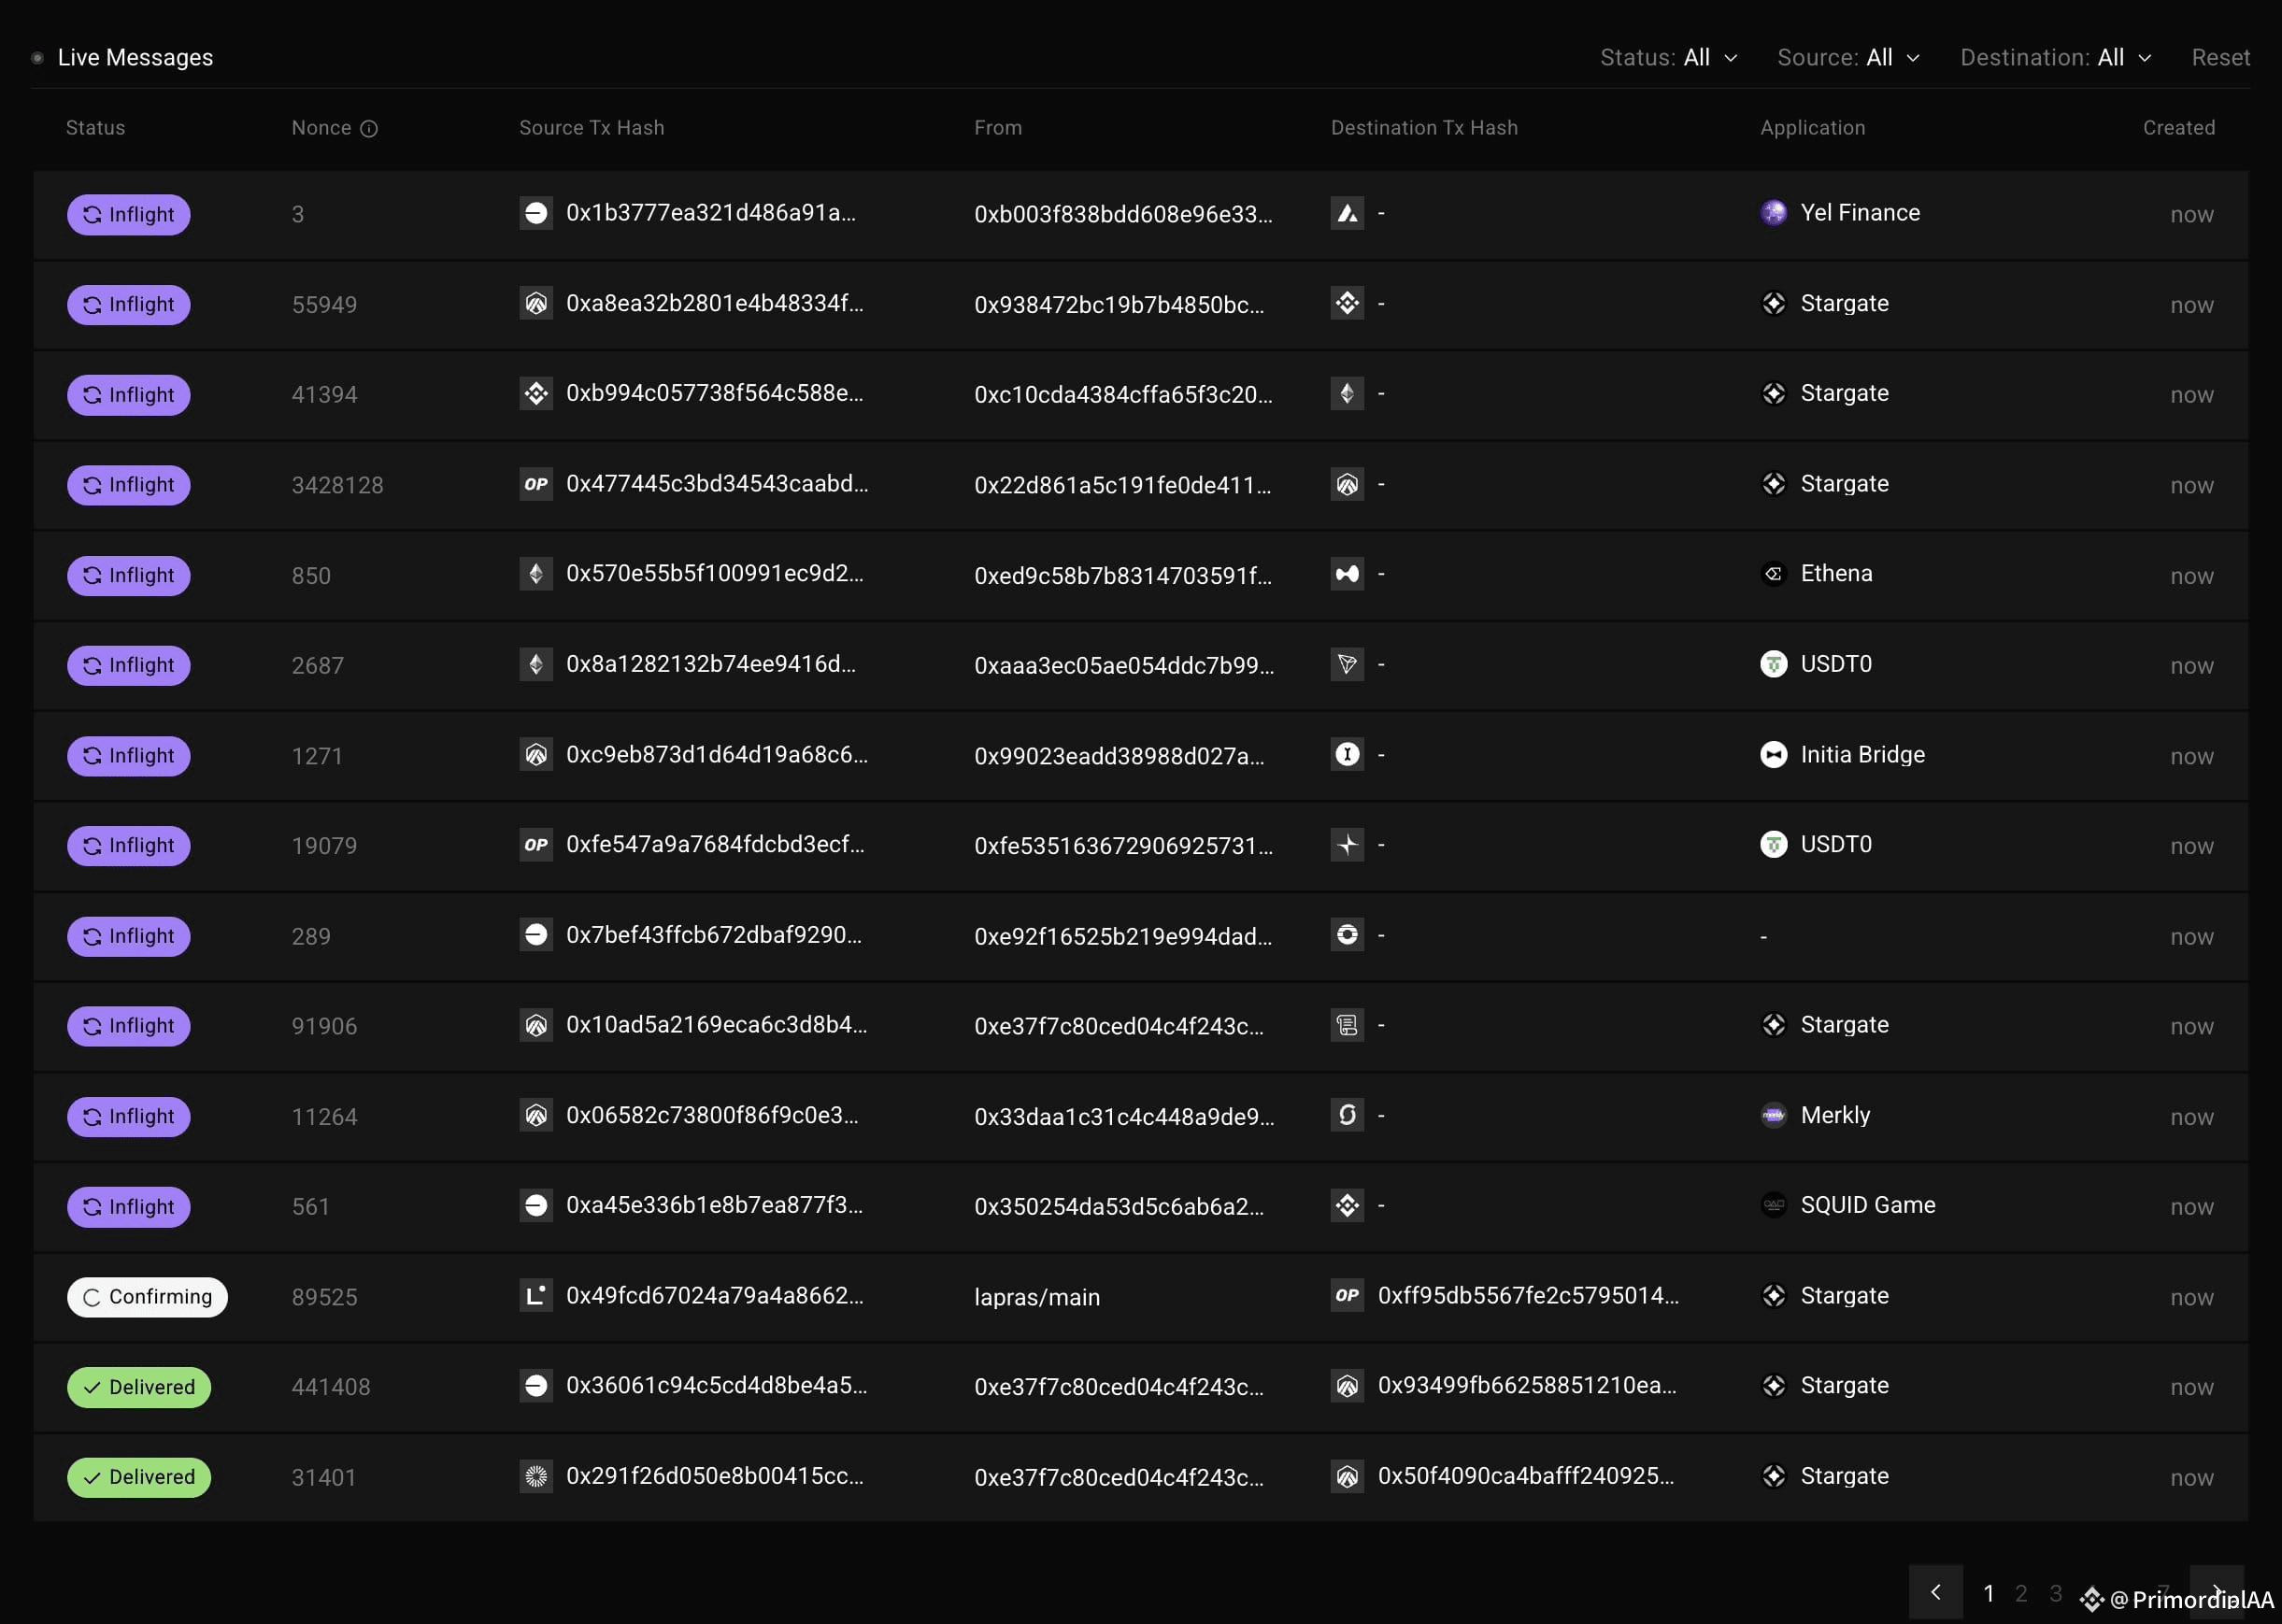
Task: Click source chain icon for hash 0x1b3777ea321d486a91a
Action: point(536,213)
